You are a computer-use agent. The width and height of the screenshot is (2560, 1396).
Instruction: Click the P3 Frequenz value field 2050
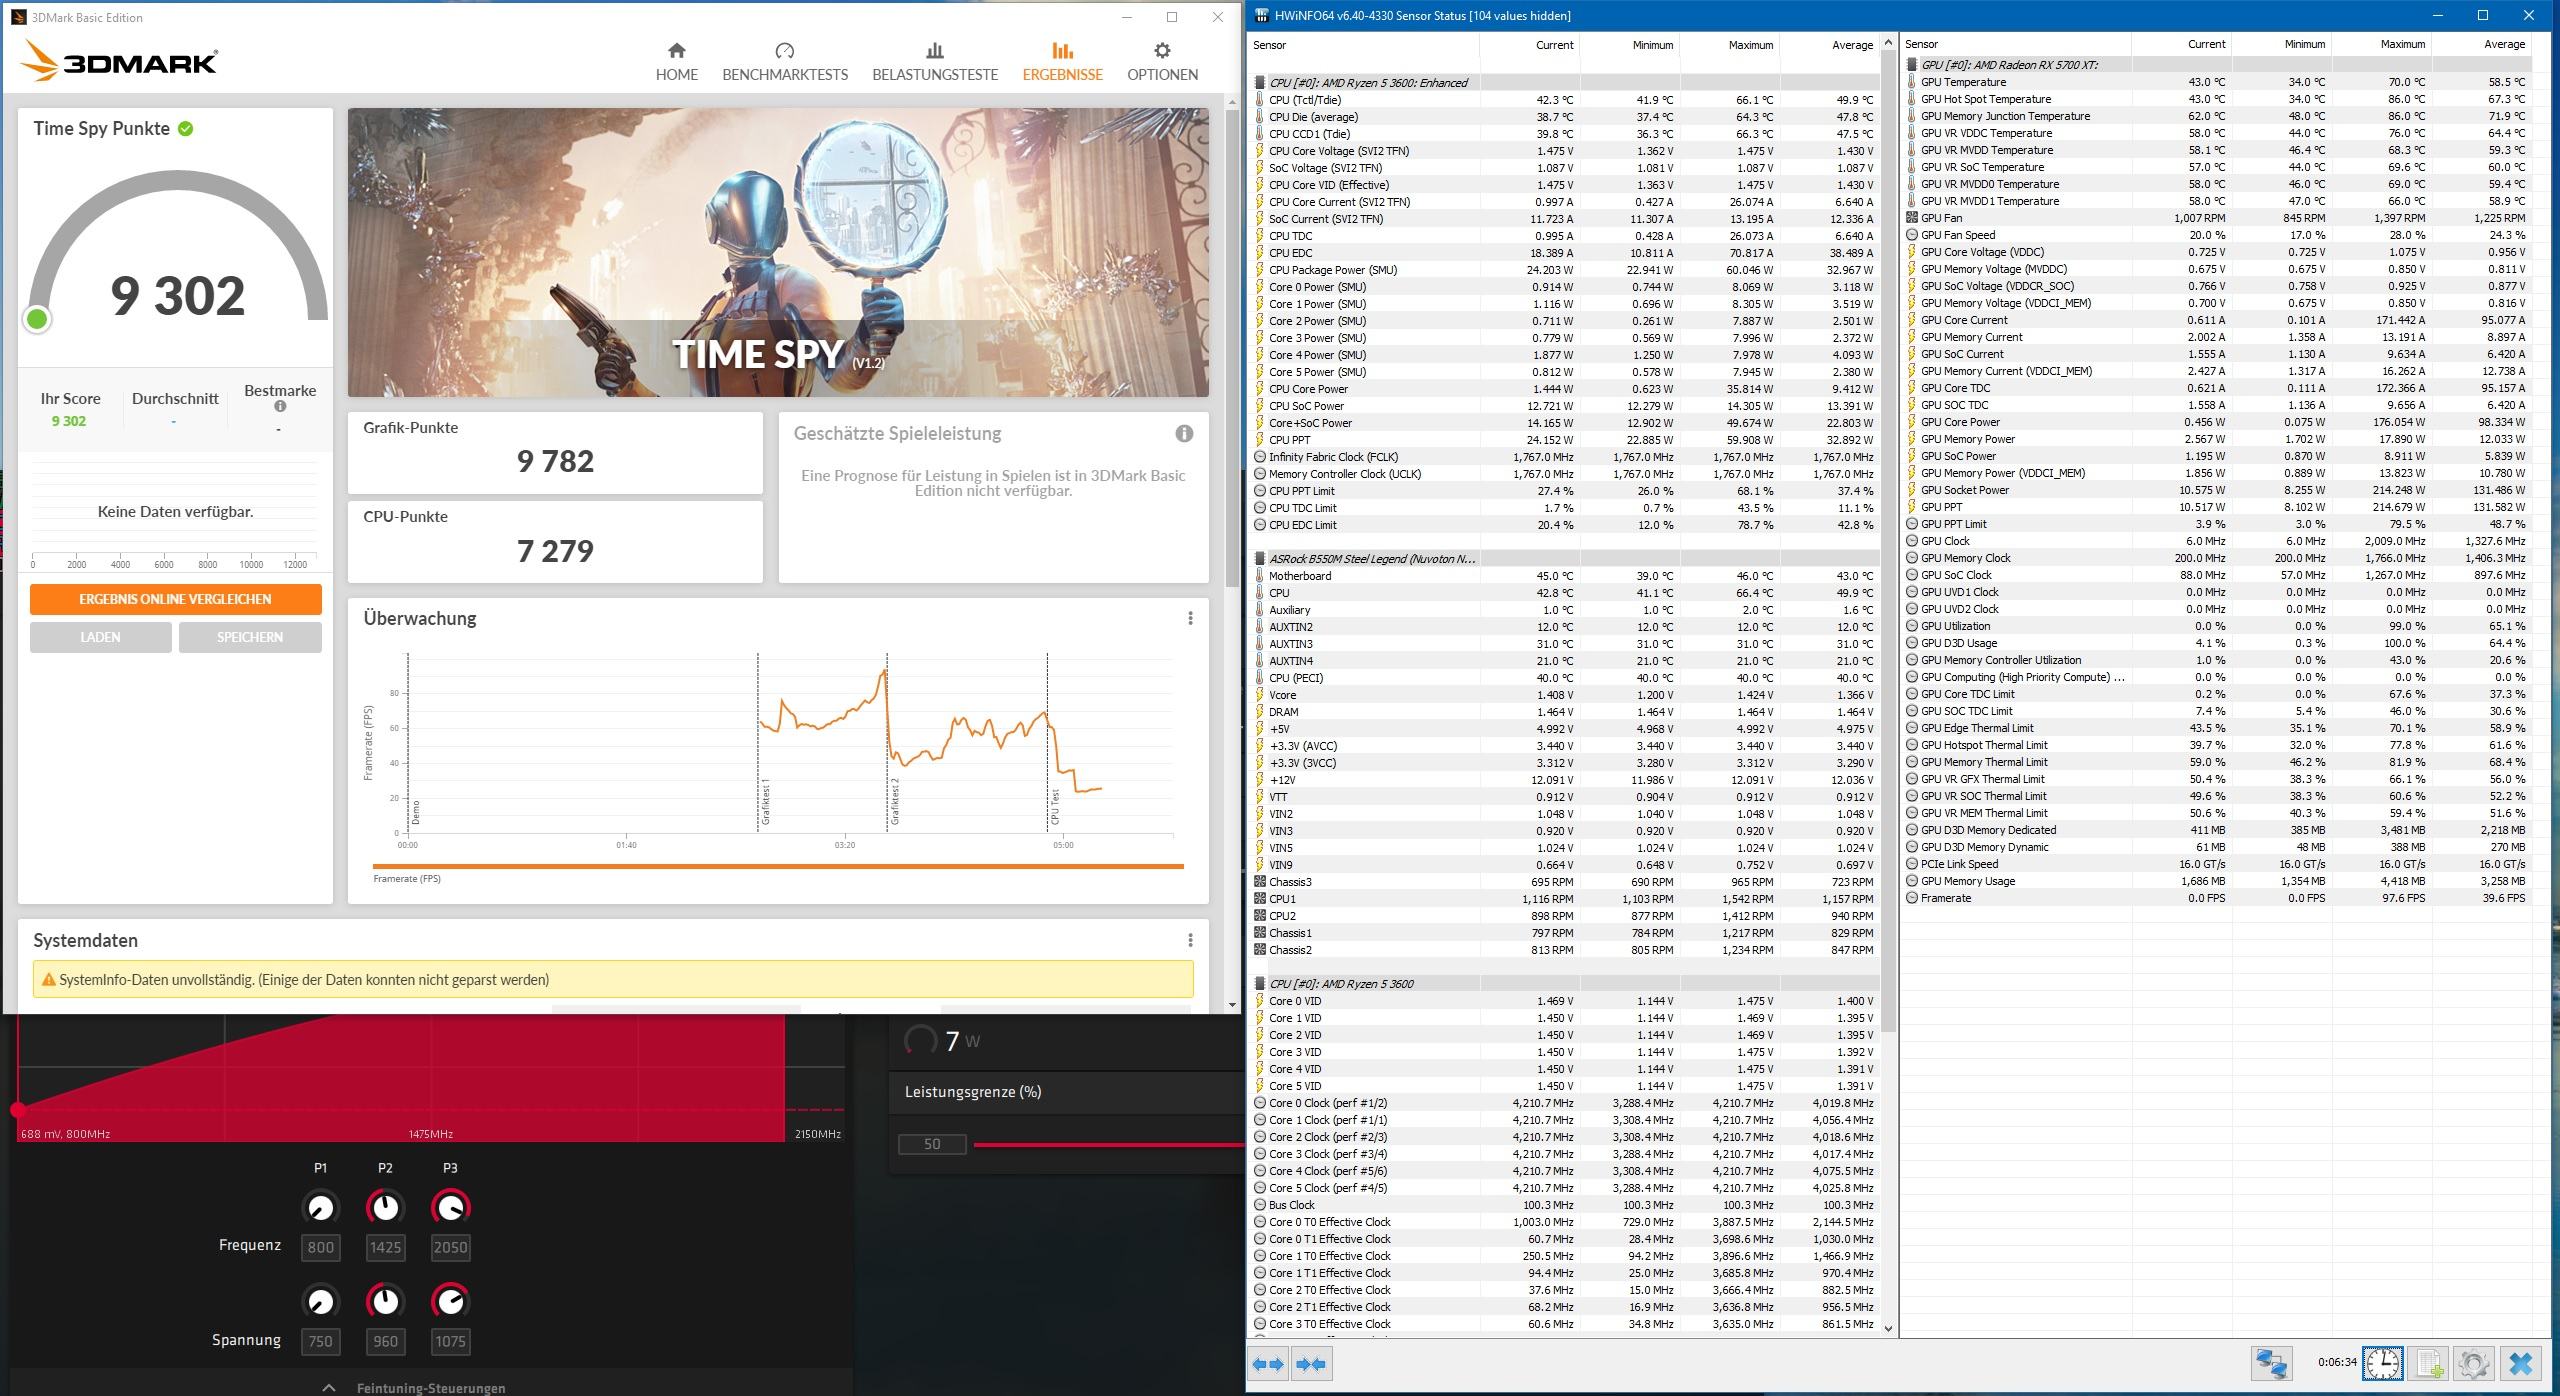[450, 1247]
